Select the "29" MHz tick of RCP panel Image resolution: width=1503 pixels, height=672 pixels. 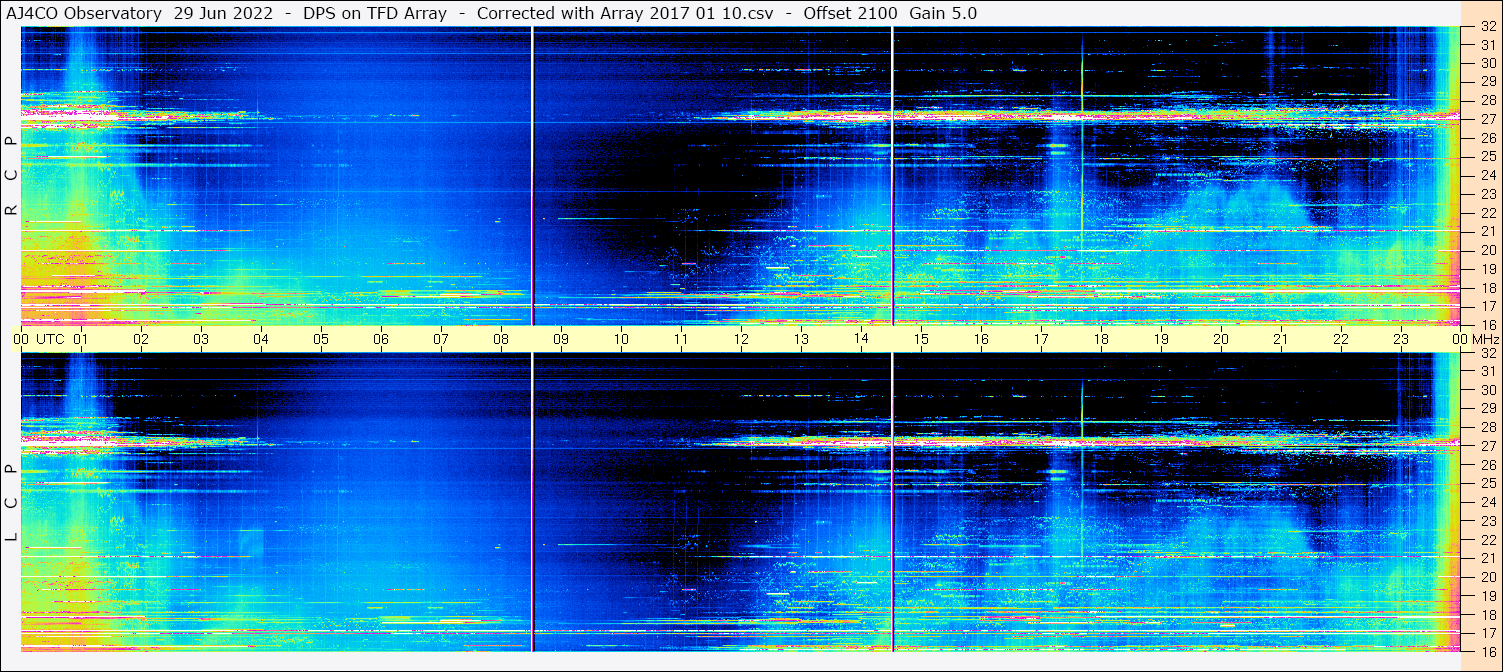(x=1487, y=82)
